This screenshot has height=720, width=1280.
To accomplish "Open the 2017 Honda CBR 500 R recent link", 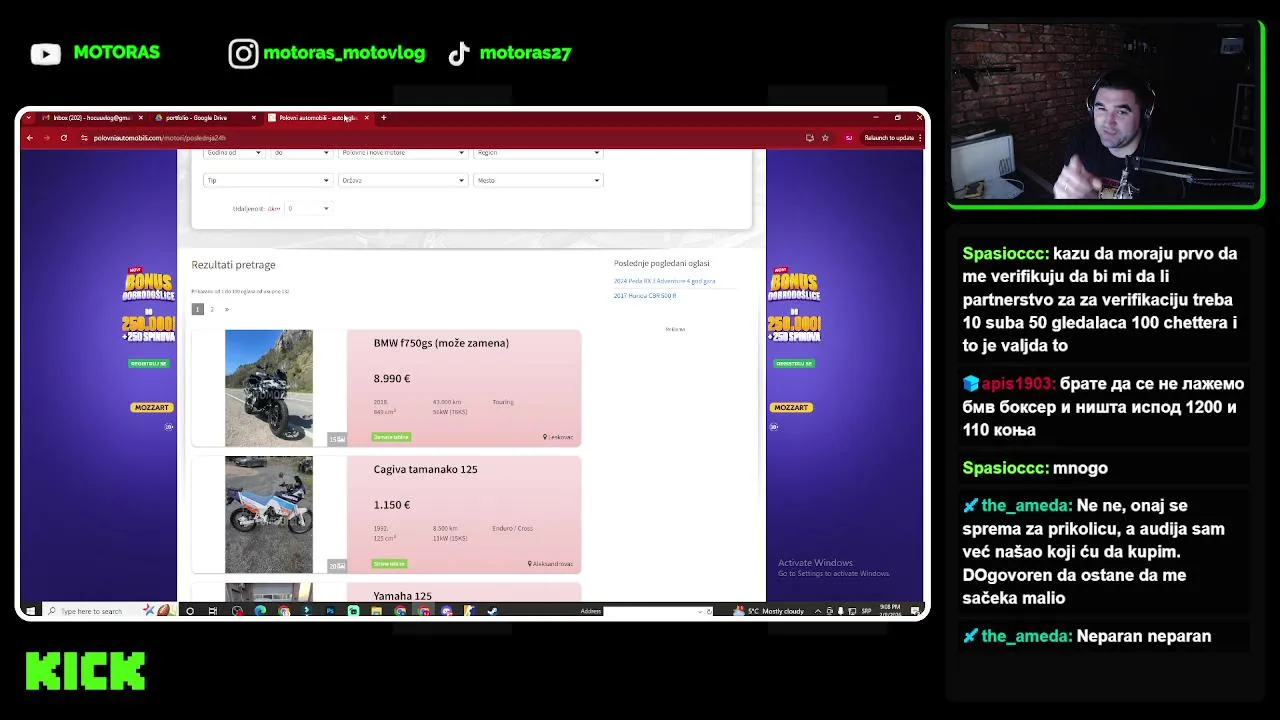I will (x=645, y=296).
